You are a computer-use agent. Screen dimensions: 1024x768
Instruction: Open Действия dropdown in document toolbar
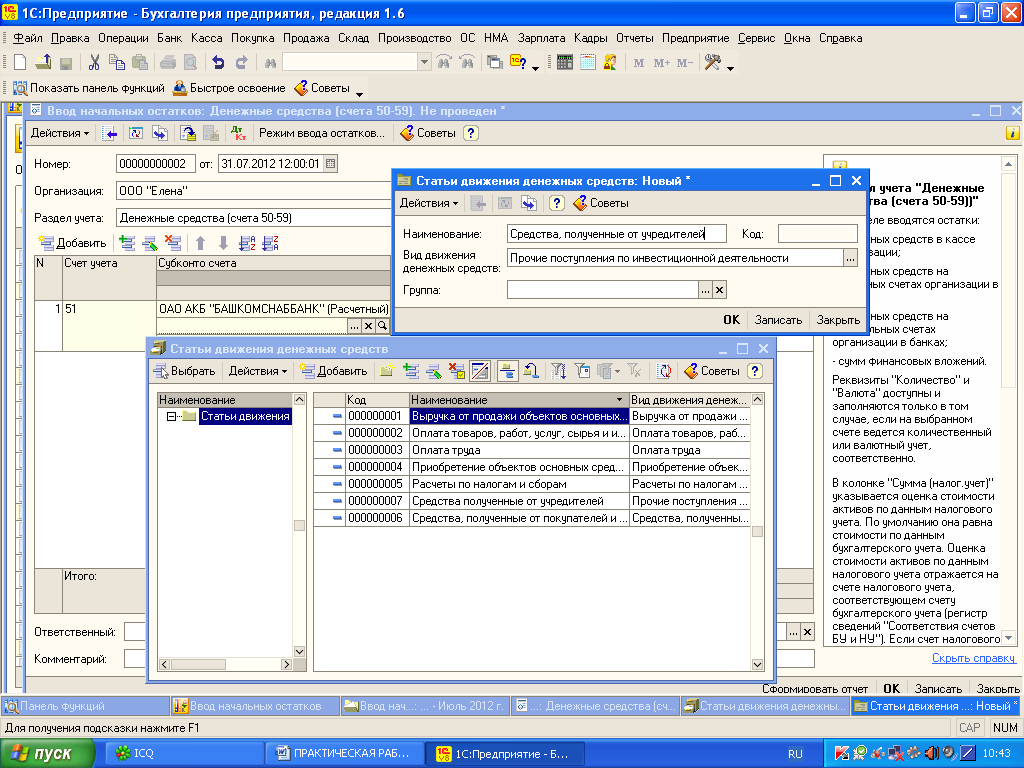(59, 133)
